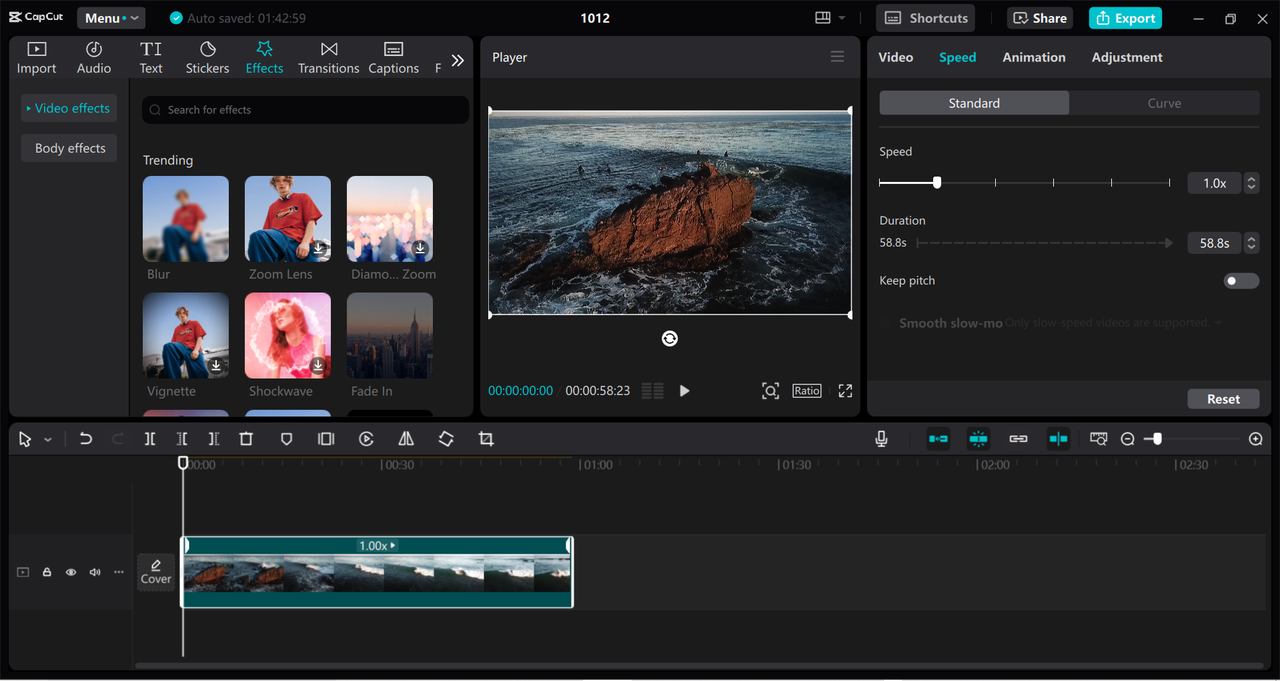
Task: Select the Shockwave effect thumbnail
Action: click(288, 335)
